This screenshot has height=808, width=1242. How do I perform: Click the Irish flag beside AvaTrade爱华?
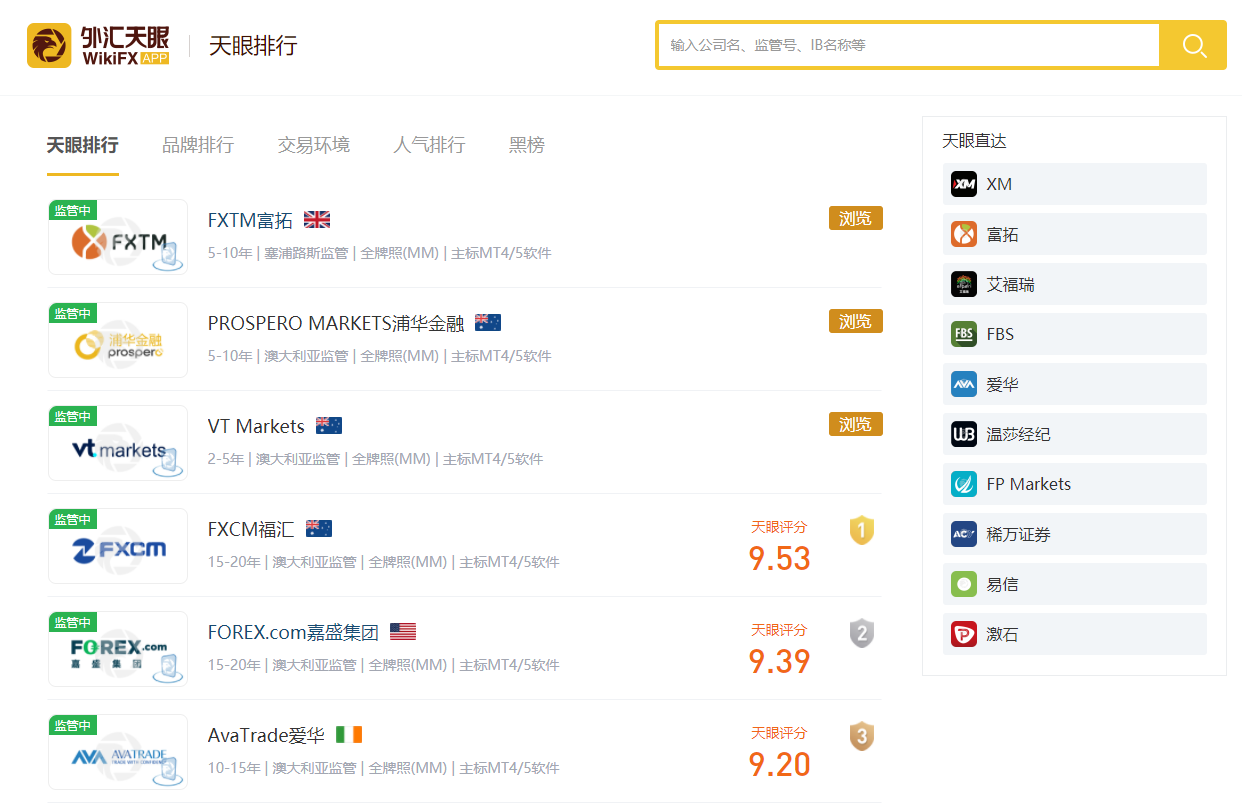(x=349, y=735)
